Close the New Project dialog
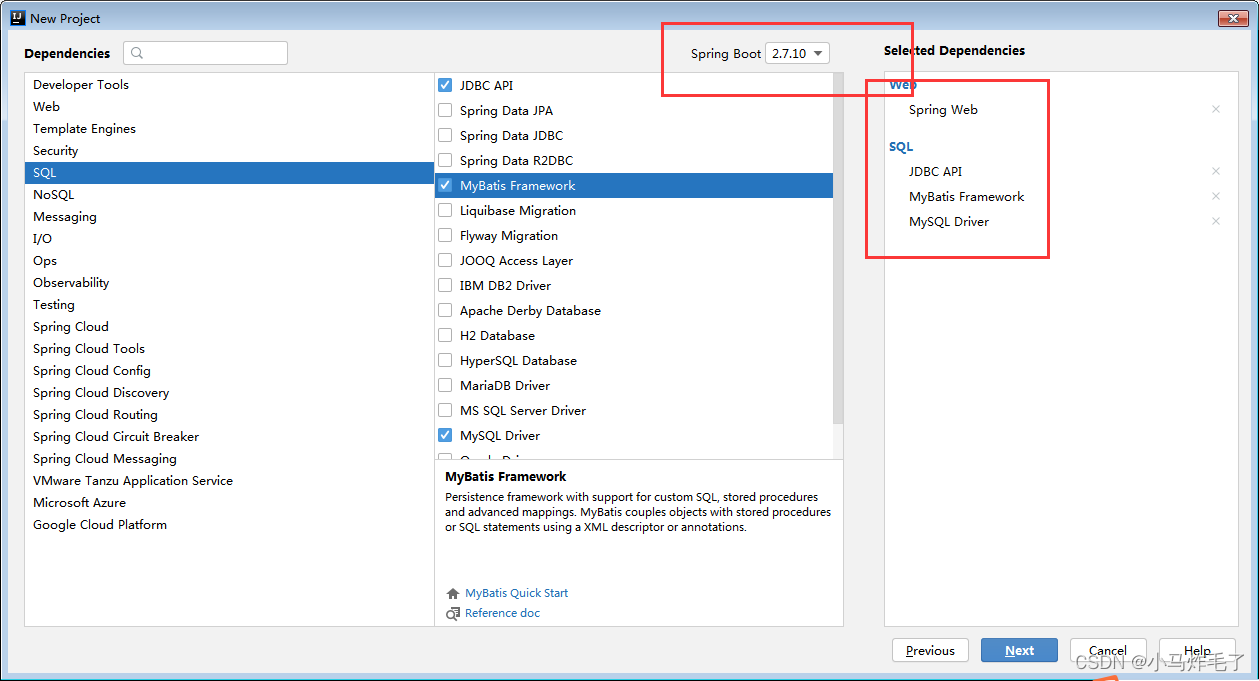Screen dimensions: 1259x681 tap(1232, 18)
